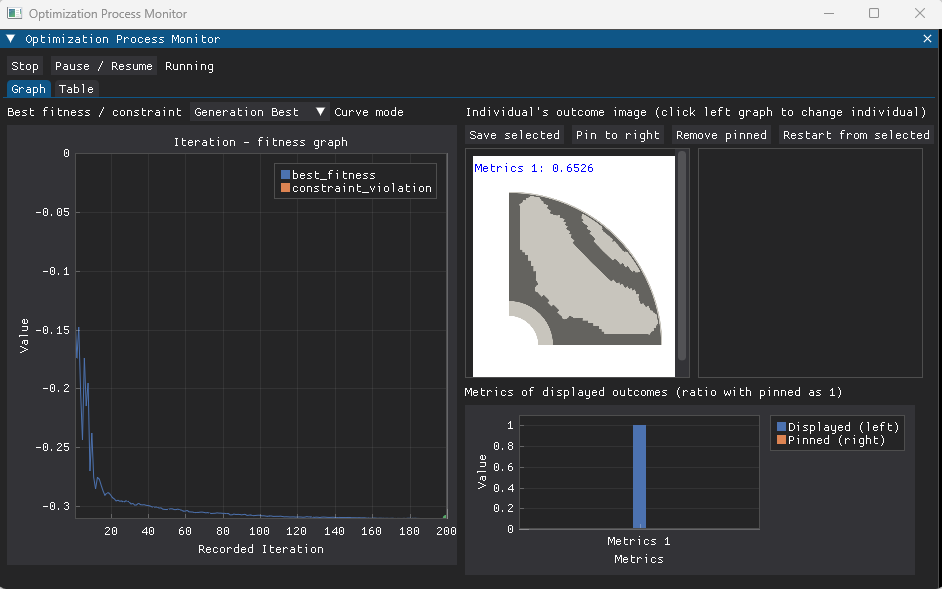
Task: Toggle the Displayed (left) legend swatch
Action: (782, 427)
